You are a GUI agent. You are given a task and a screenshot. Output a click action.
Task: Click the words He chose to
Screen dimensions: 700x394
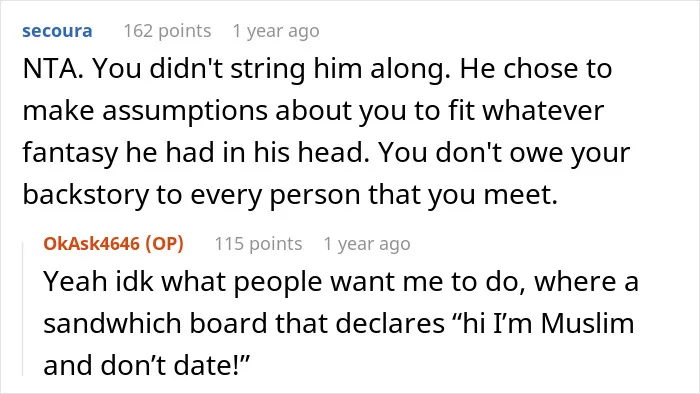tap(536, 69)
